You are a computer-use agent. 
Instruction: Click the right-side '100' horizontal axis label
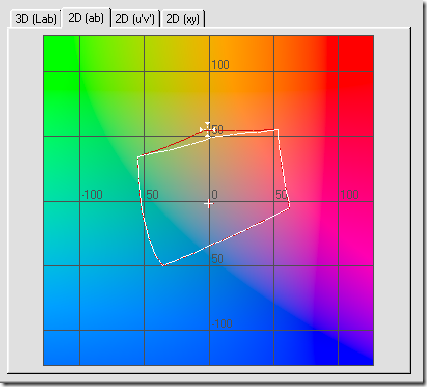point(349,194)
